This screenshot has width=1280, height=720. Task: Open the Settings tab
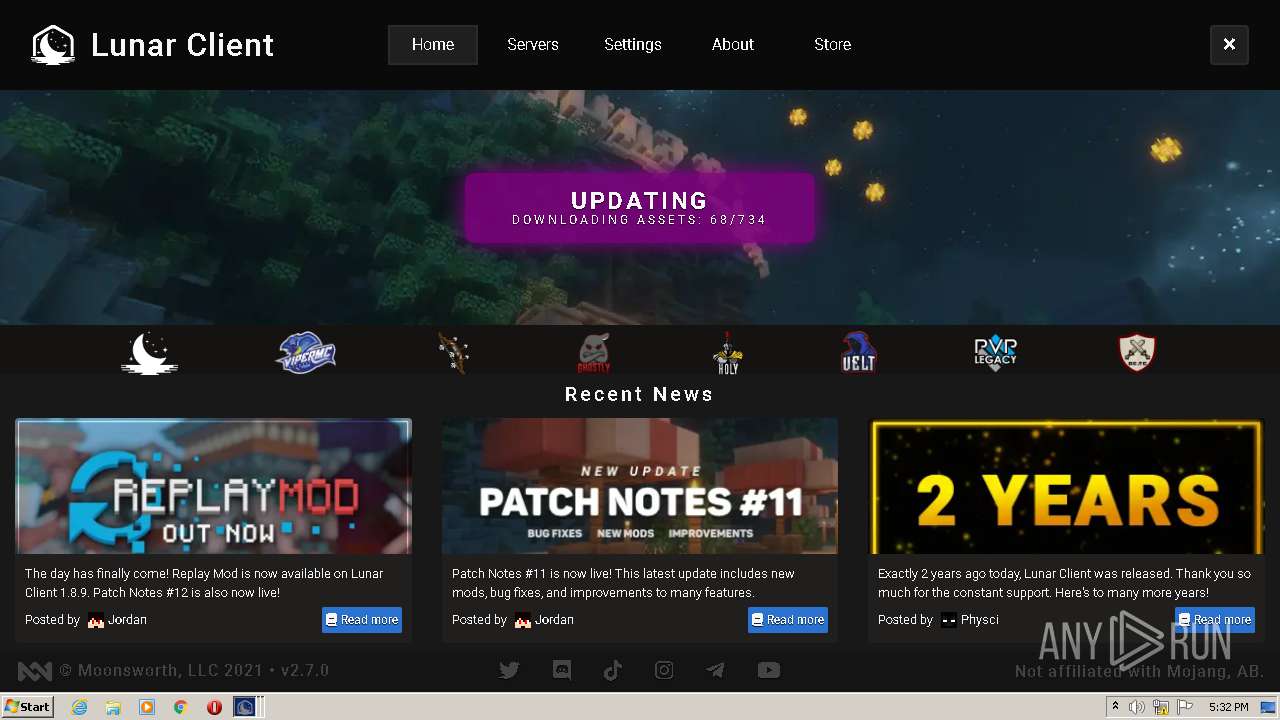point(633,45)
